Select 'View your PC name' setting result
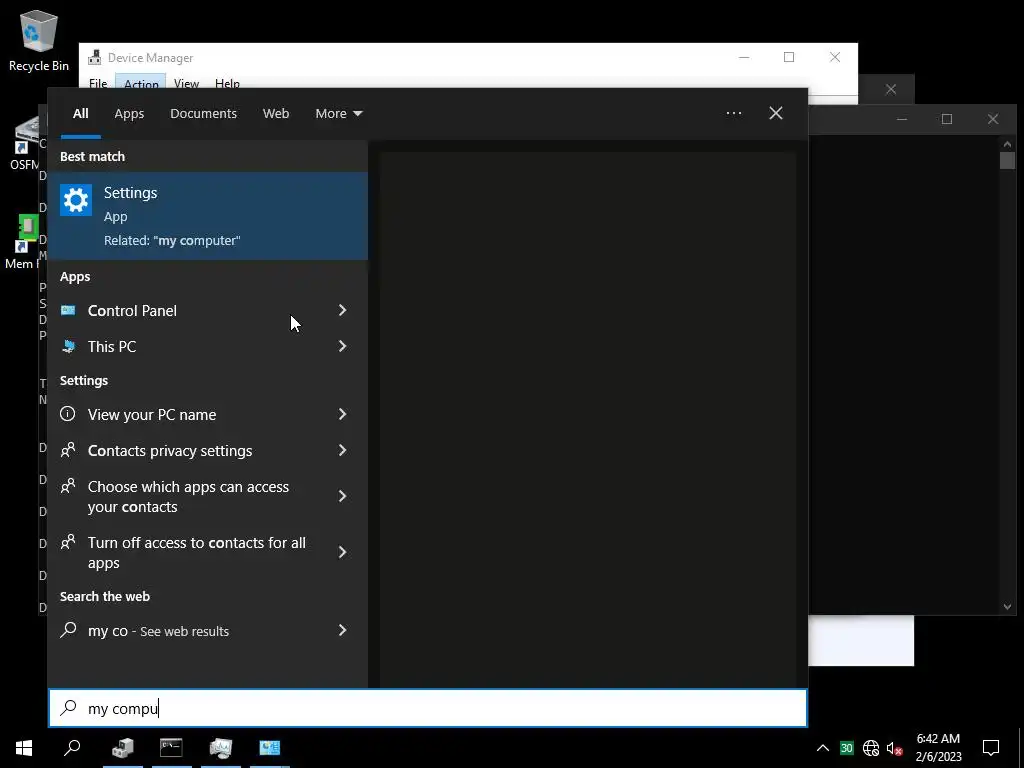Screen dimensions: 1024x768 pyautogui.click(x=208, y=414)
